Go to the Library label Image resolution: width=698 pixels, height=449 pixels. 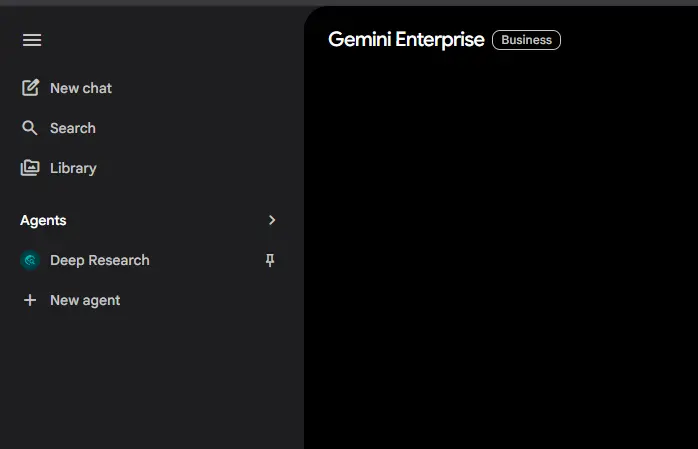click(73, 168)
